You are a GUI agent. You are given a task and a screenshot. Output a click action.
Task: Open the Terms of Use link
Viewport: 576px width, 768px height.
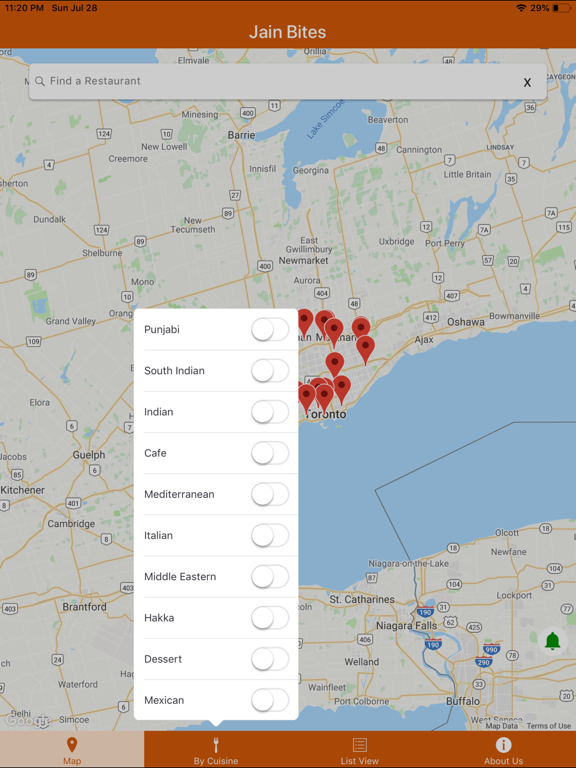[x=549, y=726]
